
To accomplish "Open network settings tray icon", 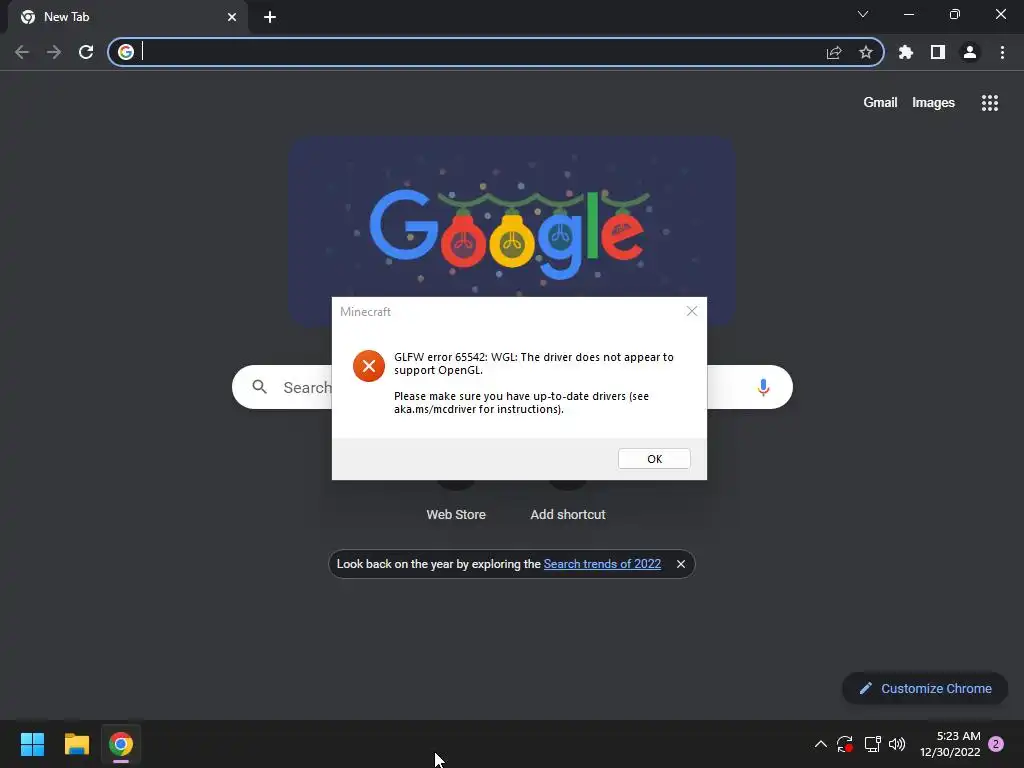I will tap(872, 744).
